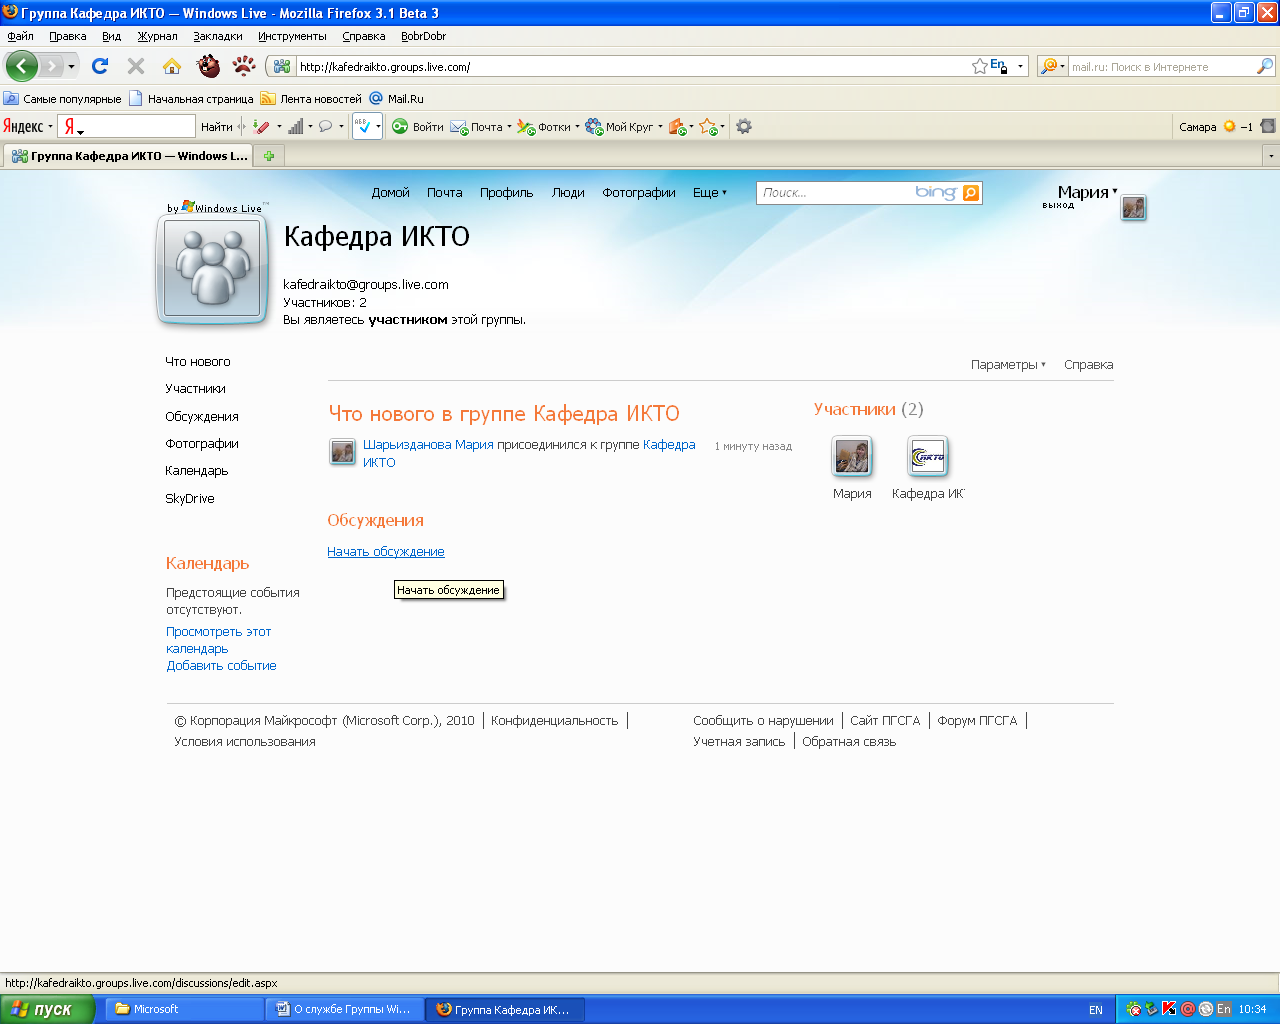The height and width of the screenshot is (1024, 1280).
Task: Click the Bing search button
Action: (971, 193)
